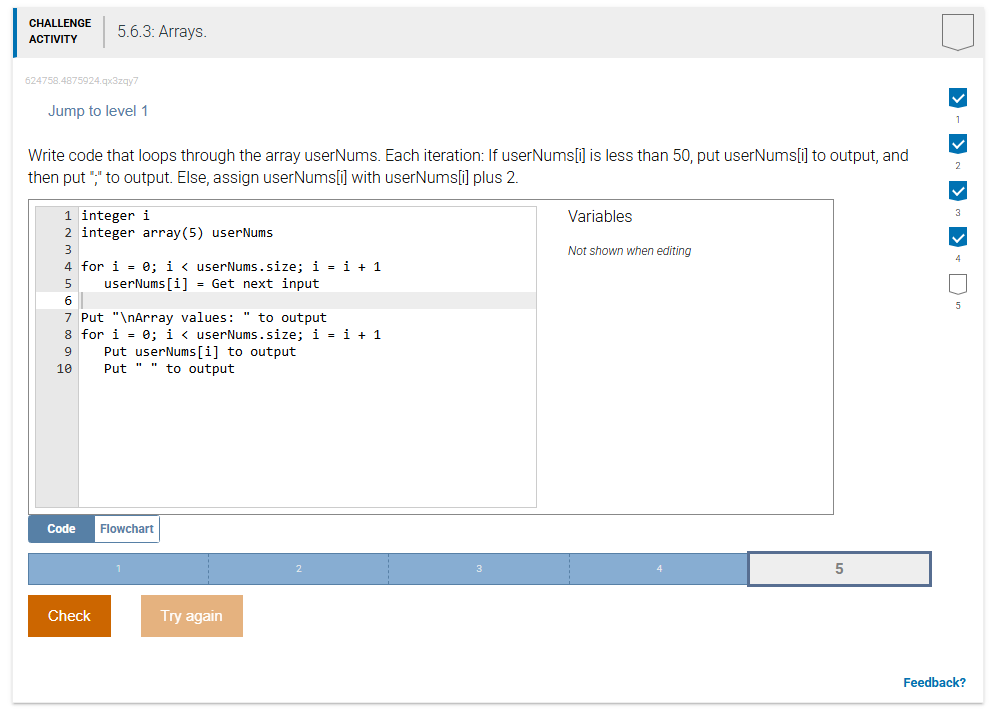Toggle the level 4 checkmark

point(958,237)
